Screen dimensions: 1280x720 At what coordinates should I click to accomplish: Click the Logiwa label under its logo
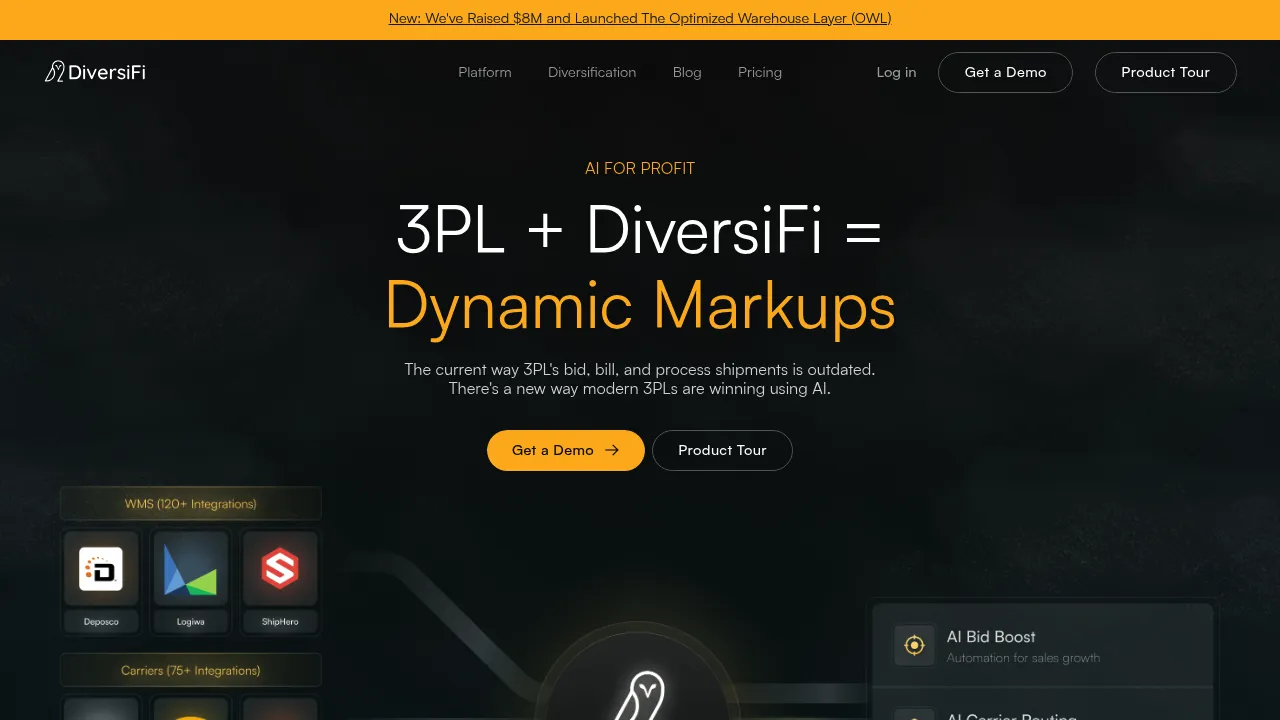(190, 622)
